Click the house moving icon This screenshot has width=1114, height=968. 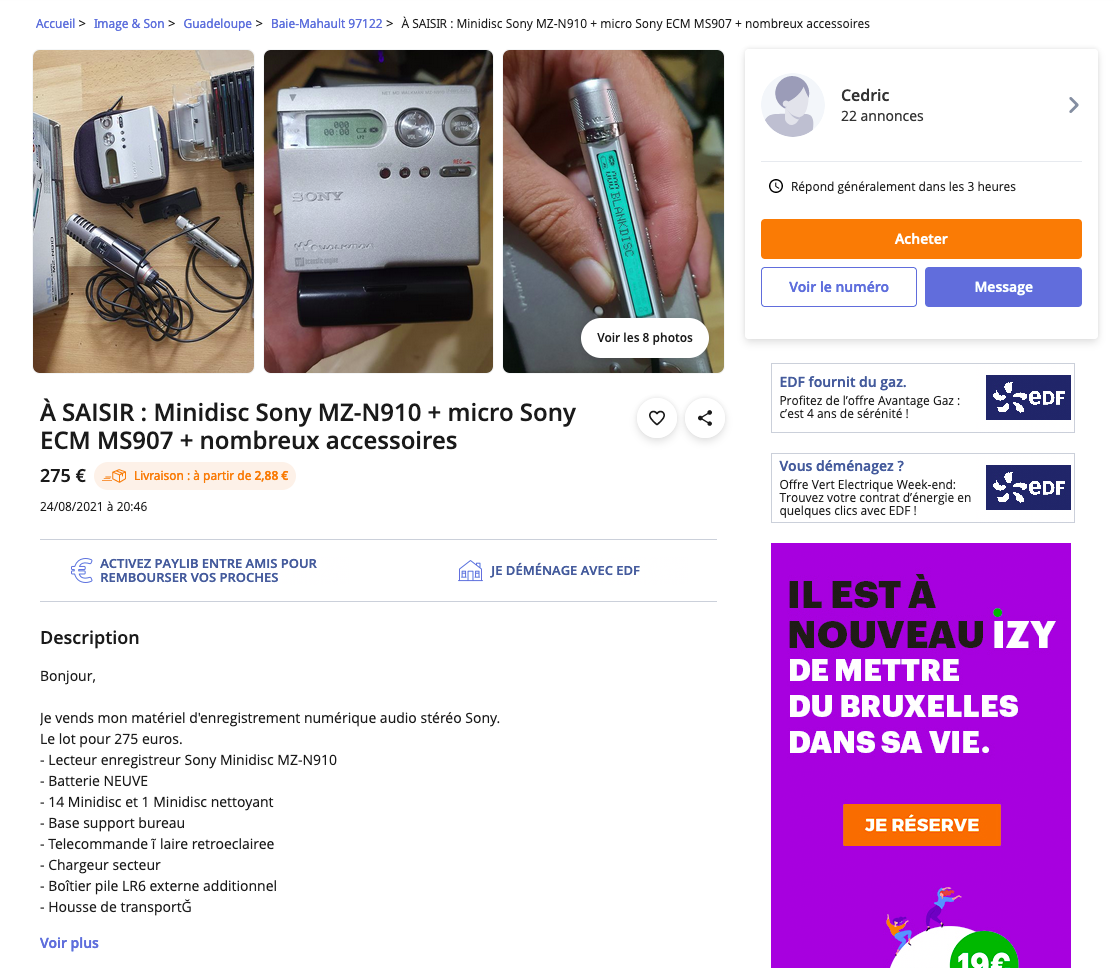click(470, 571)
